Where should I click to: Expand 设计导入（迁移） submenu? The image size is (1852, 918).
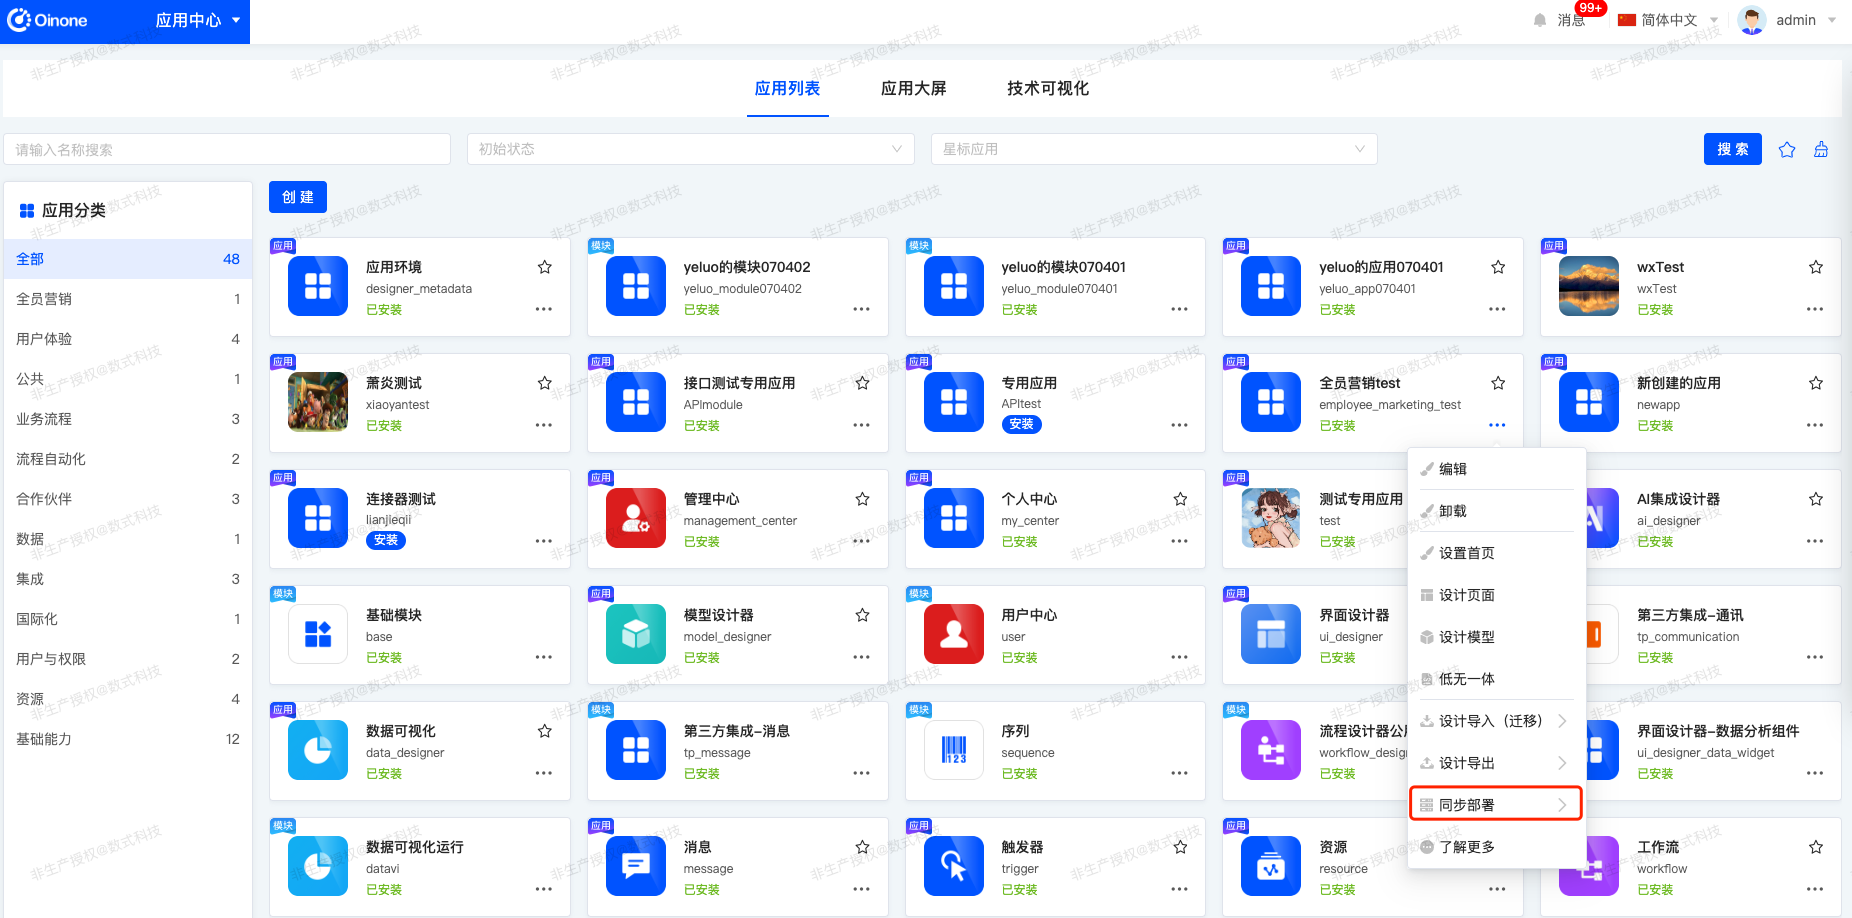tap(1497, 721)
